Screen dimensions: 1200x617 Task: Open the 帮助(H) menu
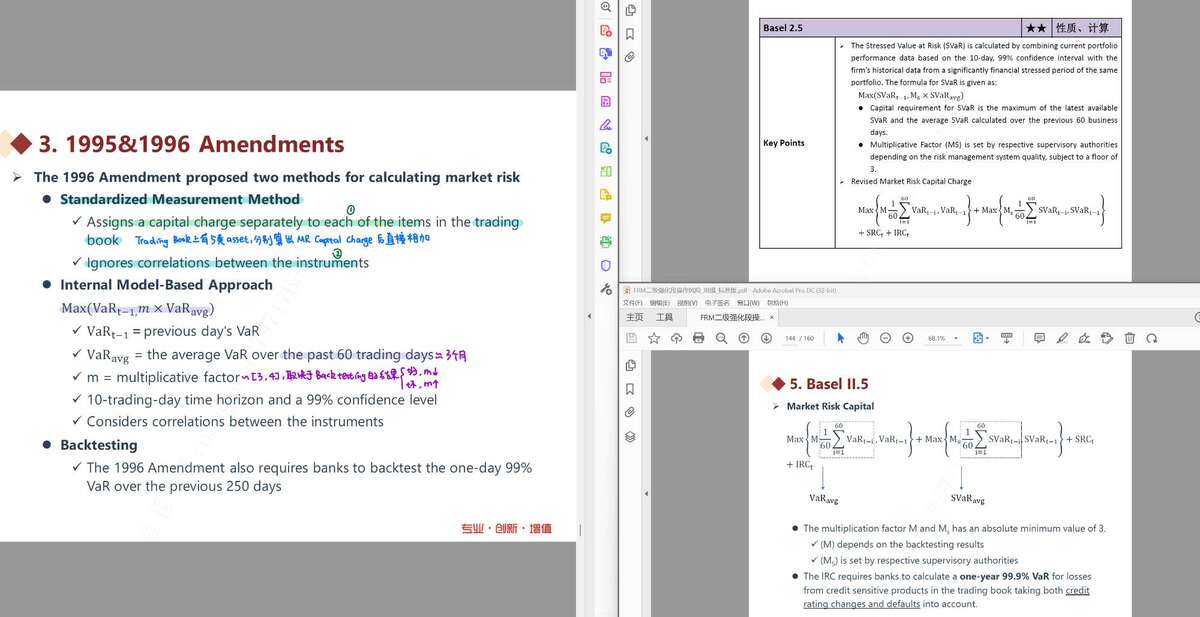(x=777, y=303)
